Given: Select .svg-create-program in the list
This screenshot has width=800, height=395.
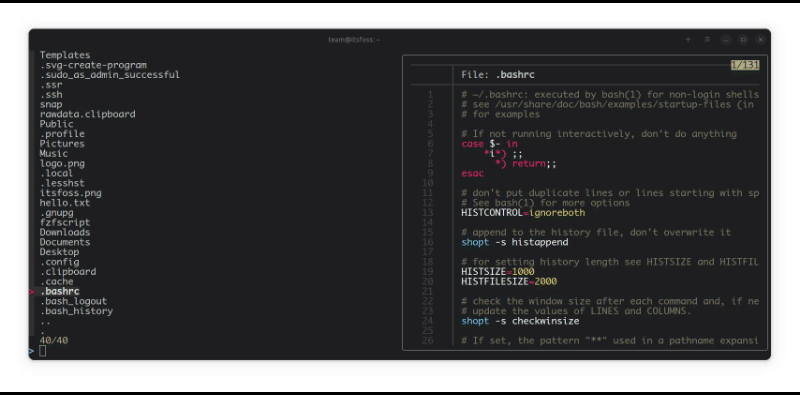Looking at the screenshot, I should (93, 65).
